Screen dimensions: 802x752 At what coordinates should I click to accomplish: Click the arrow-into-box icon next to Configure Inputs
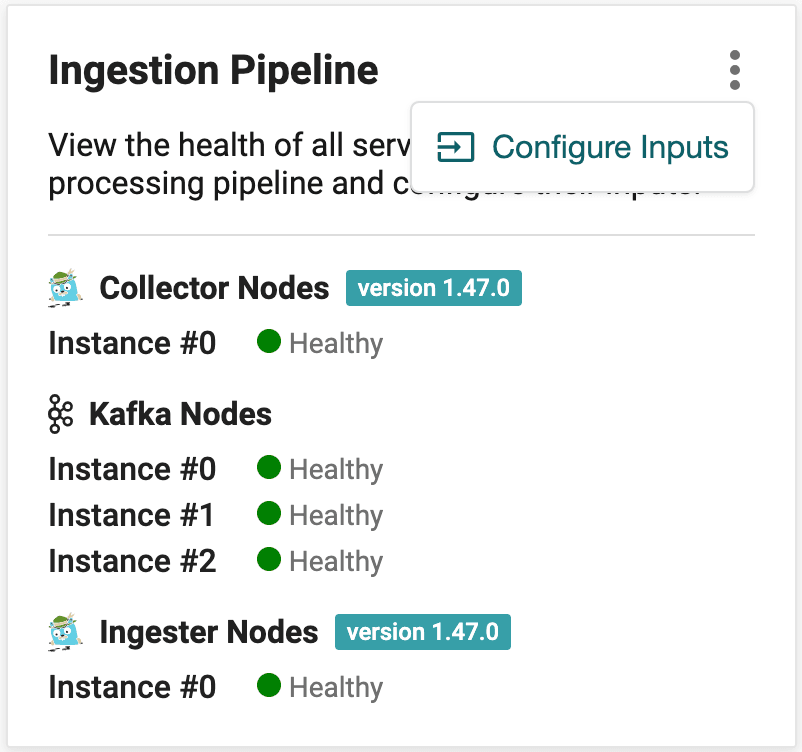click(455, 146)
